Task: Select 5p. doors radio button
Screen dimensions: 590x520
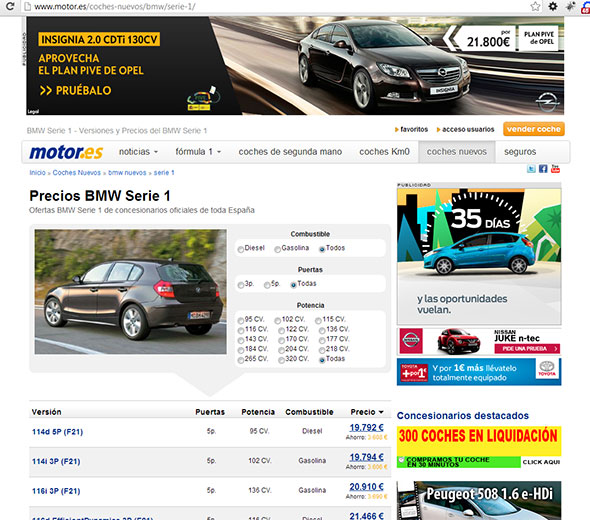Action: coord(267,285)
